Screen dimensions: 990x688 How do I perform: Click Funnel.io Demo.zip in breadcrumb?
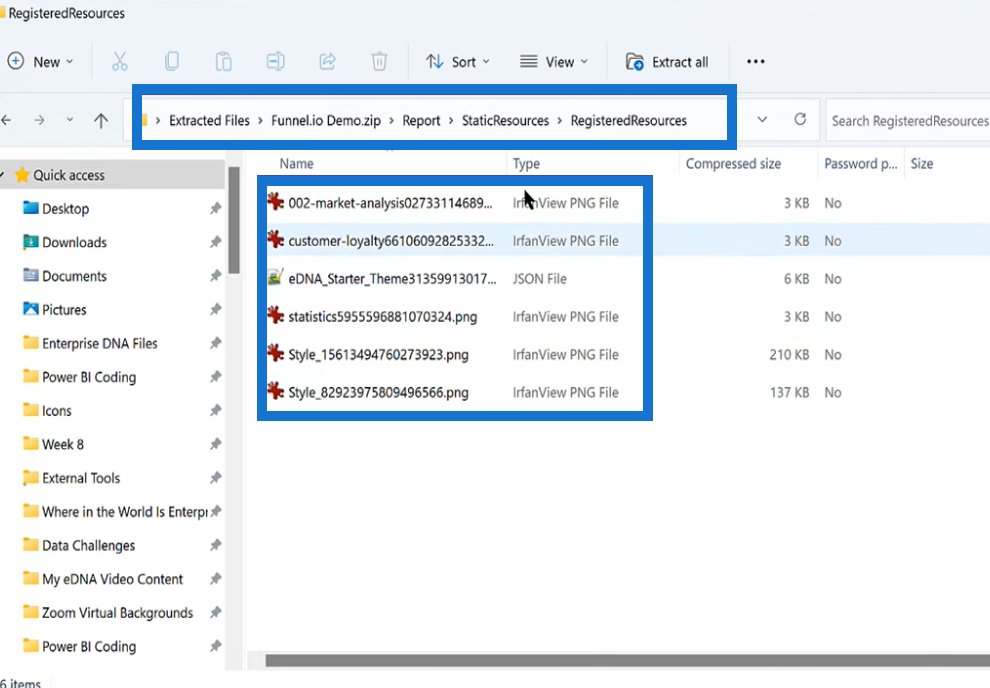click(x=326, y=121)
